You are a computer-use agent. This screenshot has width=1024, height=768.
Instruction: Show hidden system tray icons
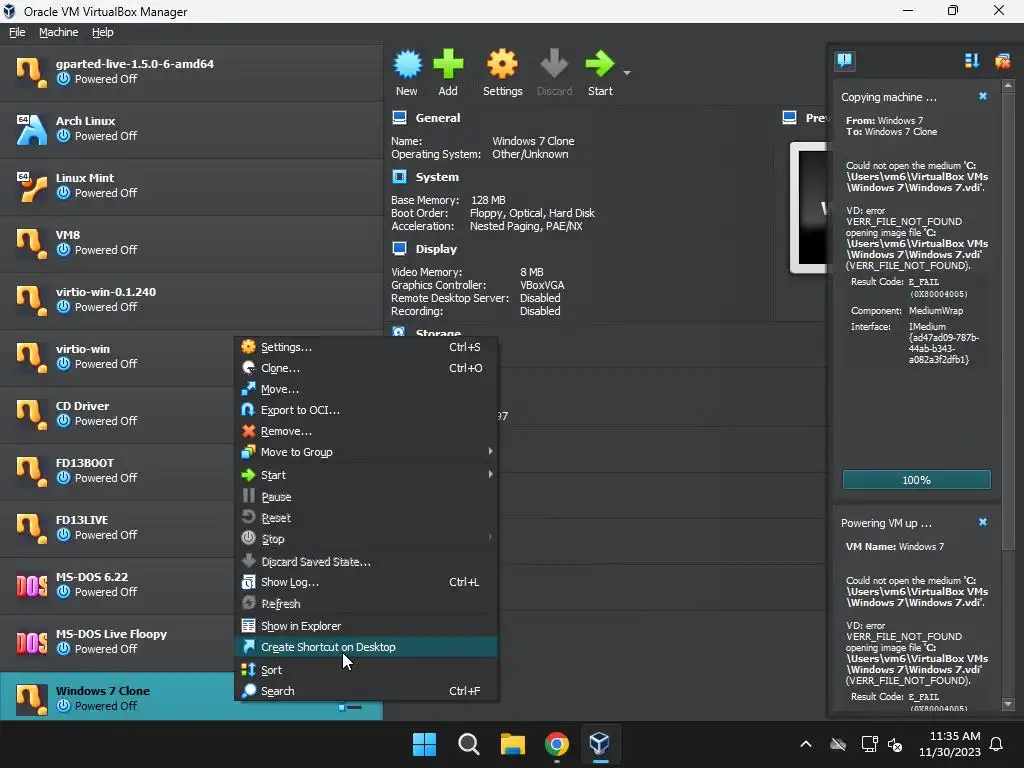[x=806, y=744]
